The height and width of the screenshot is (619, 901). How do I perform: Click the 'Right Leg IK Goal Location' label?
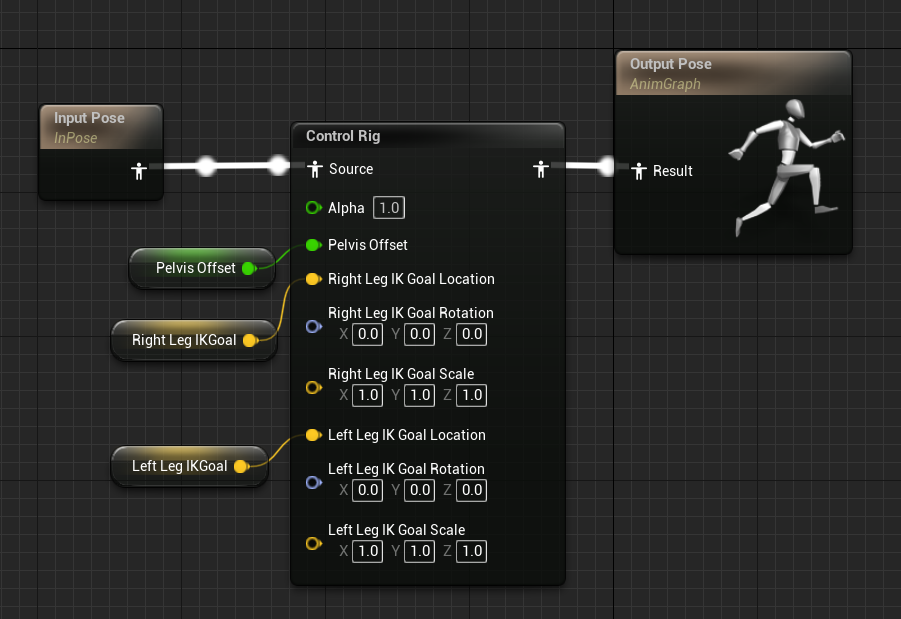tap(411, 279)
